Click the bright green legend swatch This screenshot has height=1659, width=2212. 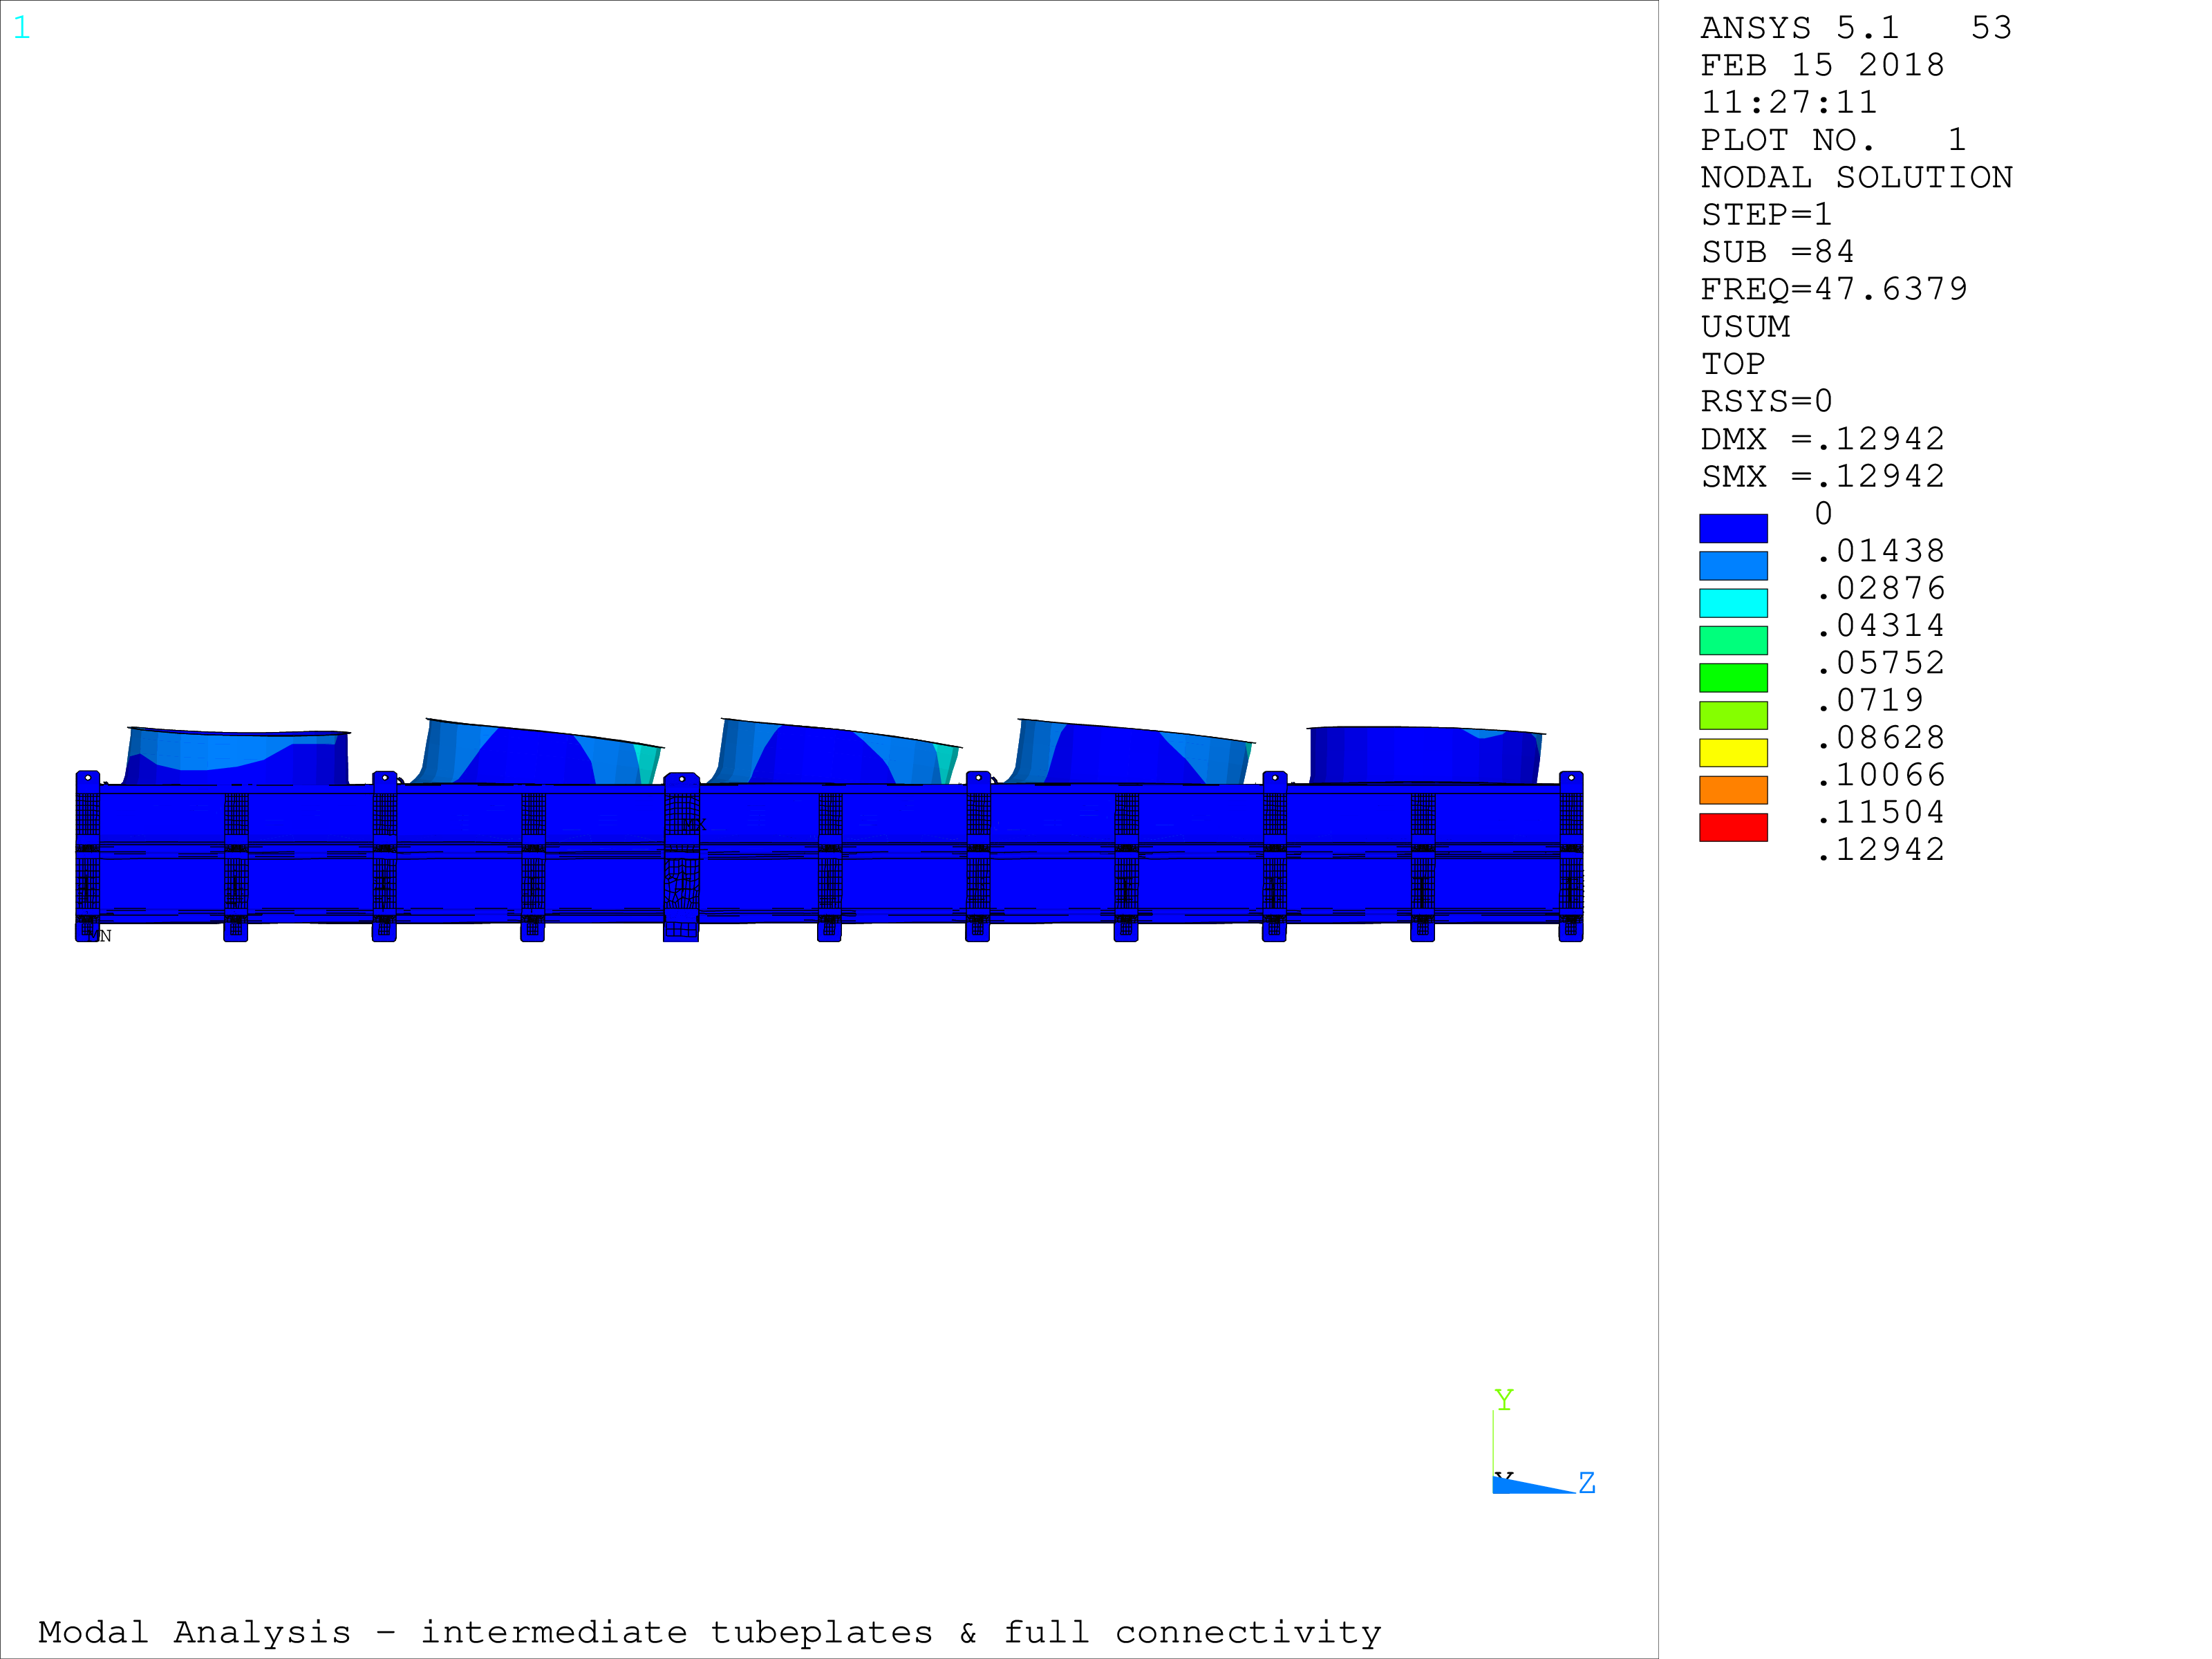[1733, 678]
